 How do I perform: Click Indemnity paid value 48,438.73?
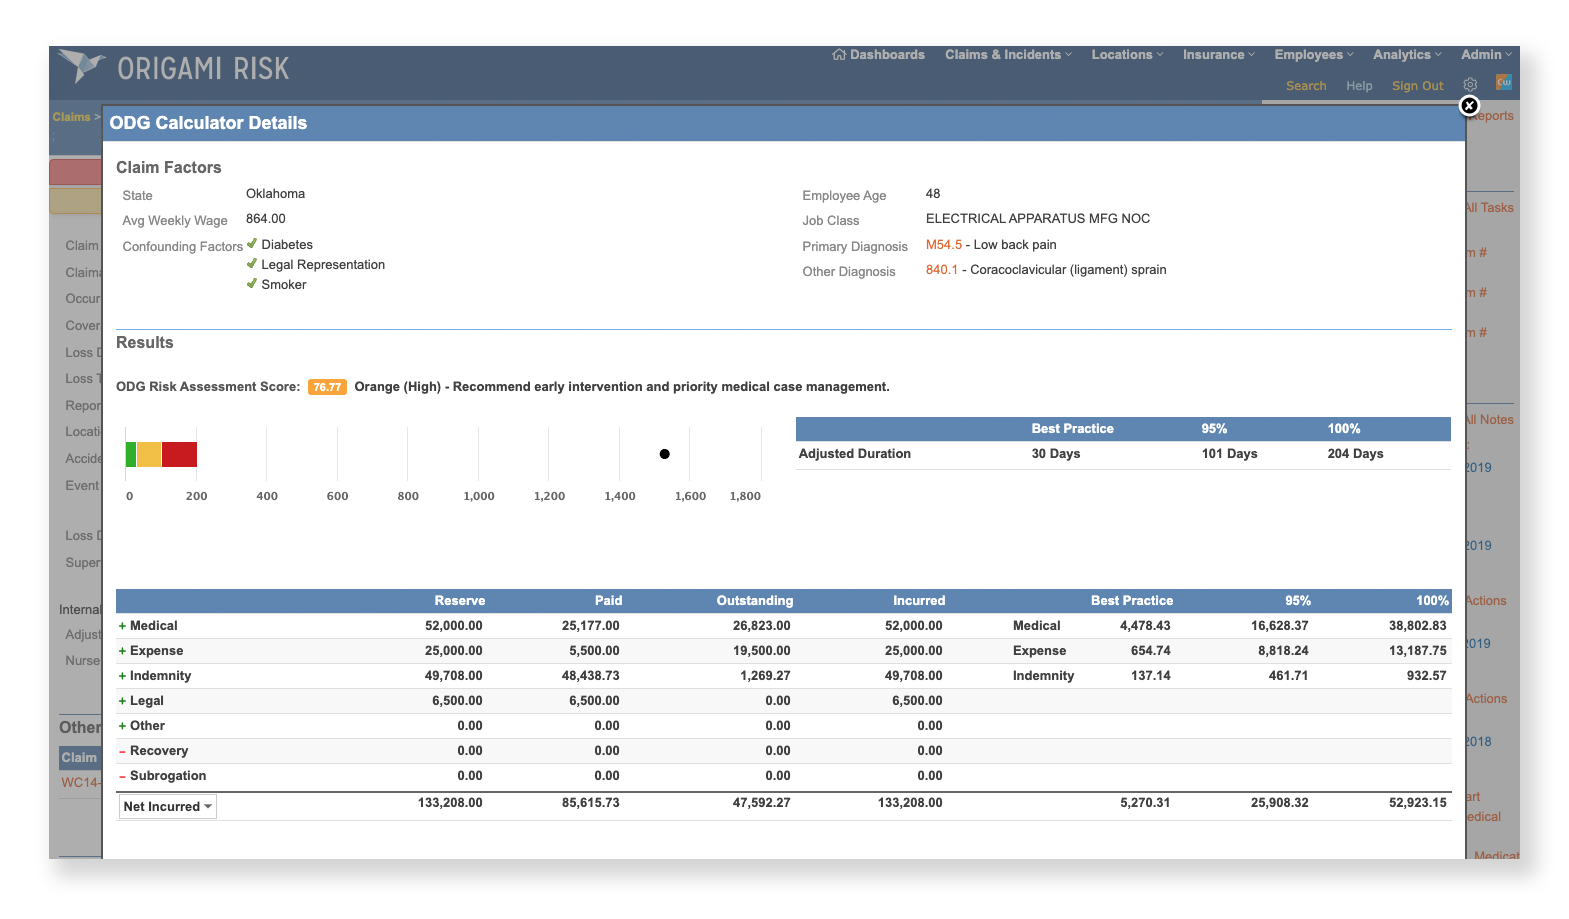[x=590, y=676]
